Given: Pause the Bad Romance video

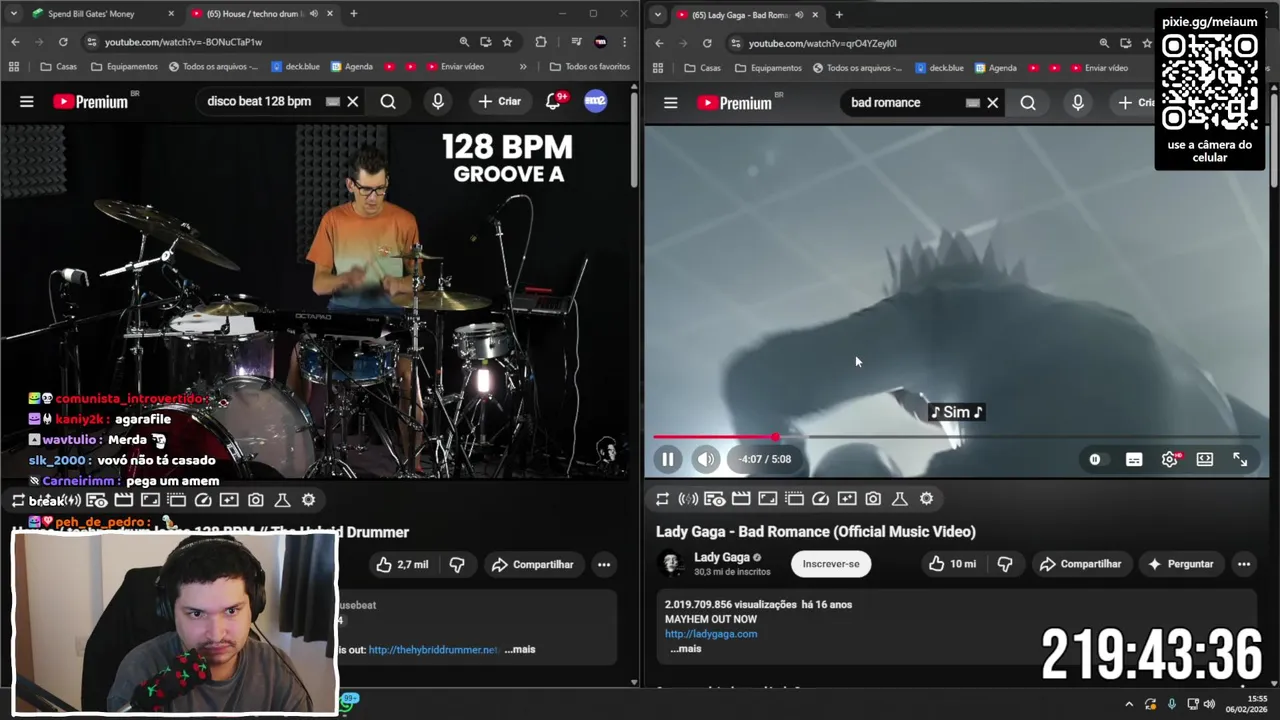Looking at the screenshot, I should coord(667,459).
